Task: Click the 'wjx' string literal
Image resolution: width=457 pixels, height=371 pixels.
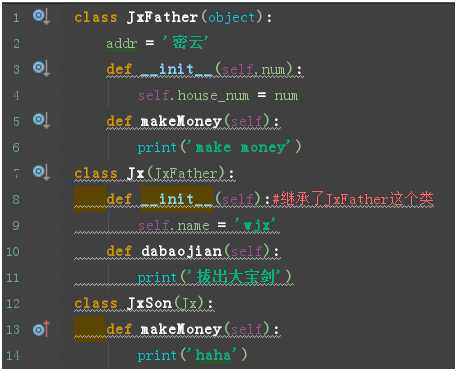Action: (255, 225)
